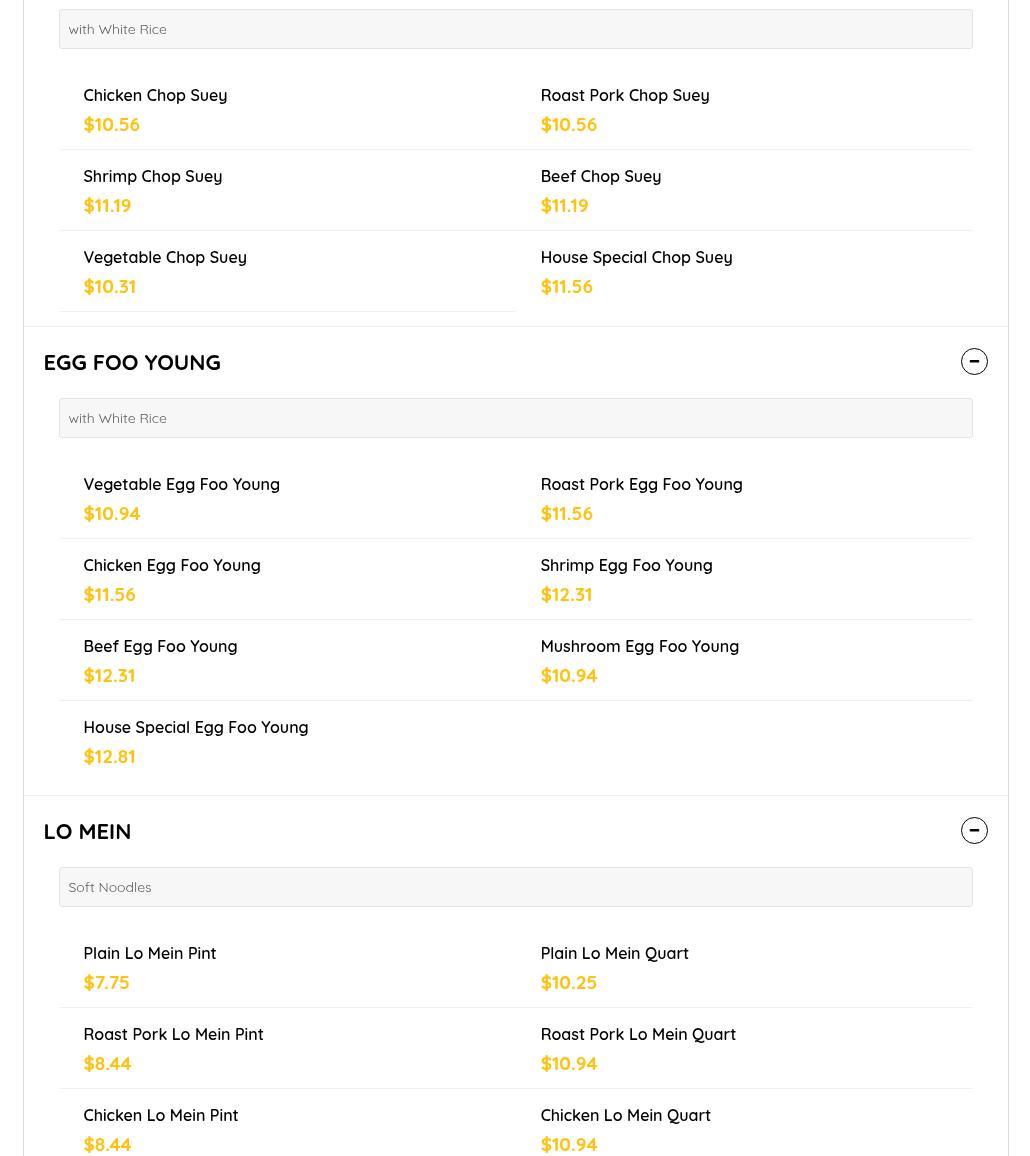
Task: Select Plain Lo Mein Quart
Action: point(614,954)
